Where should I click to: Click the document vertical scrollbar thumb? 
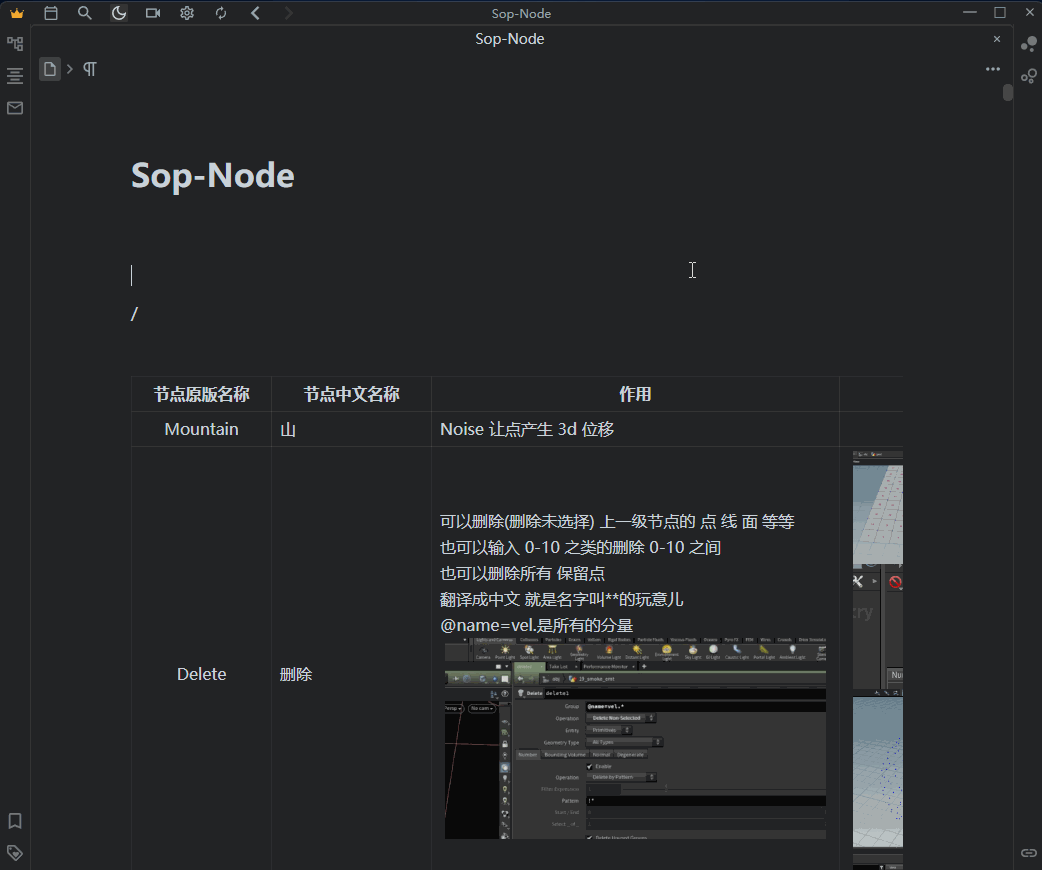pyautogui.click(x=1008, y=93)
